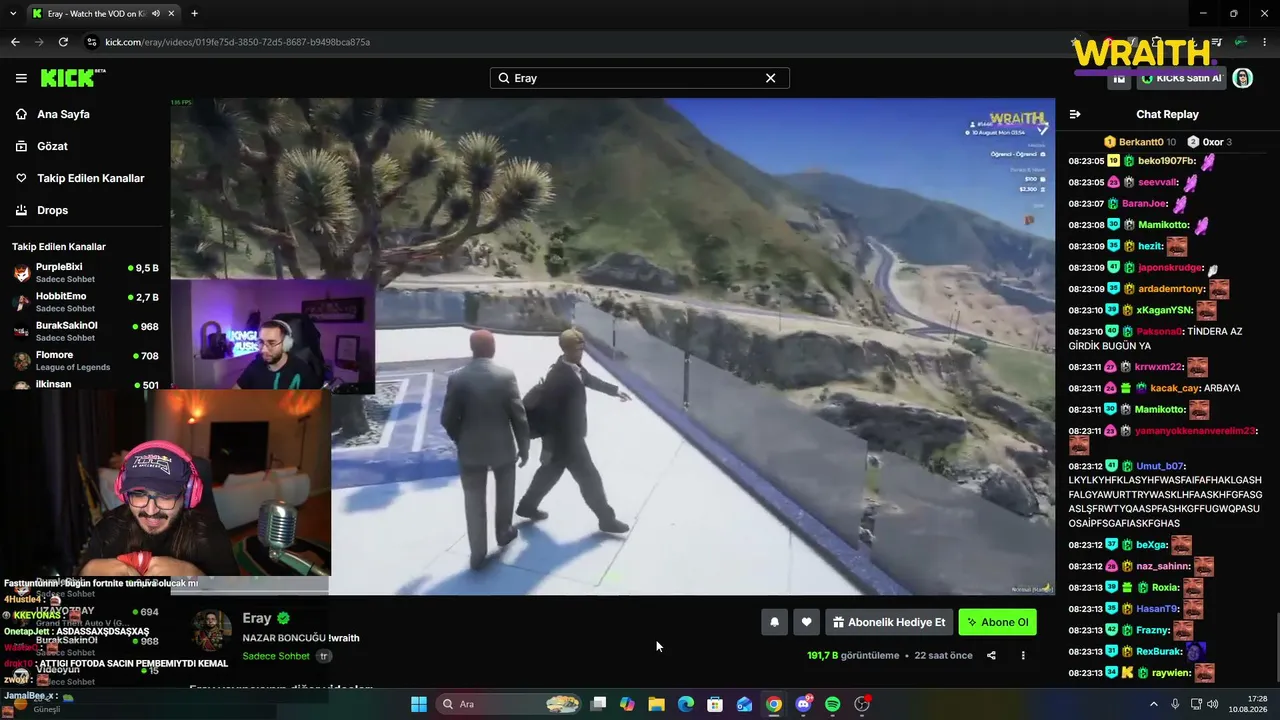Click the GTA video player
The image size is (1280, 720).
point(612,346)
